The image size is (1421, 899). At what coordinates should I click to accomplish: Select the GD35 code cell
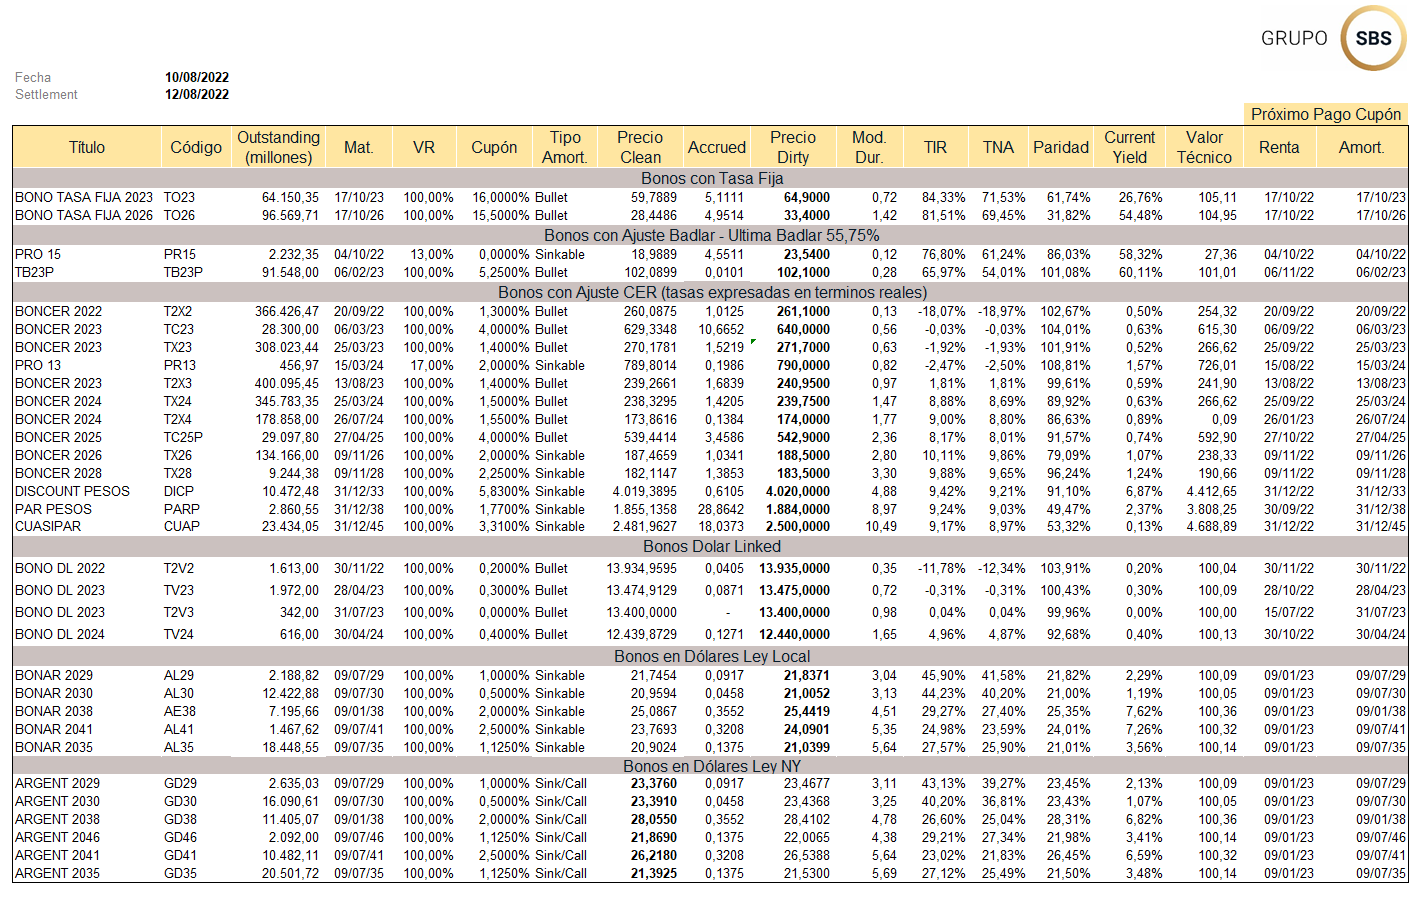point(181,873)
